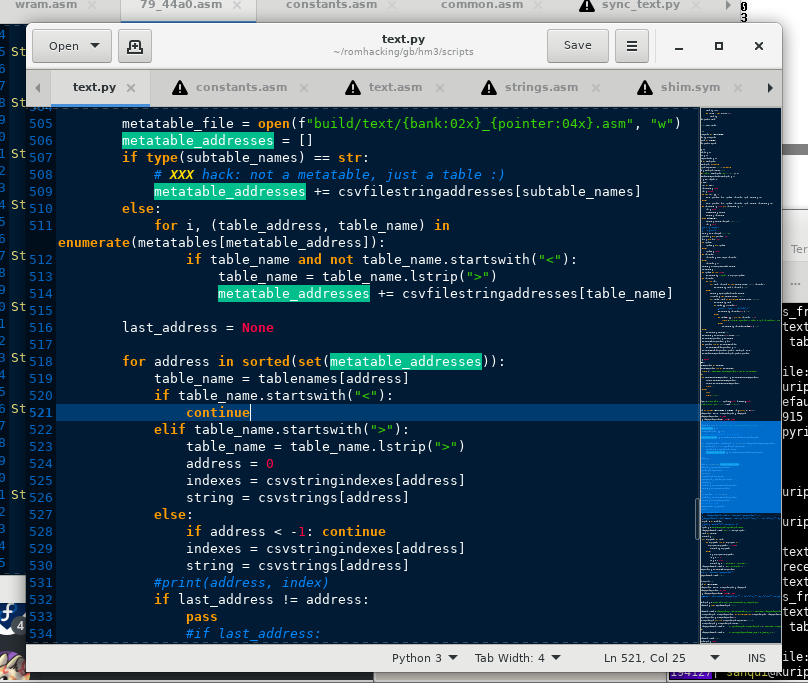This screenshot has width=808, height=683.
Task: Switch to the shim.sym tab
Action: (691, 87)
